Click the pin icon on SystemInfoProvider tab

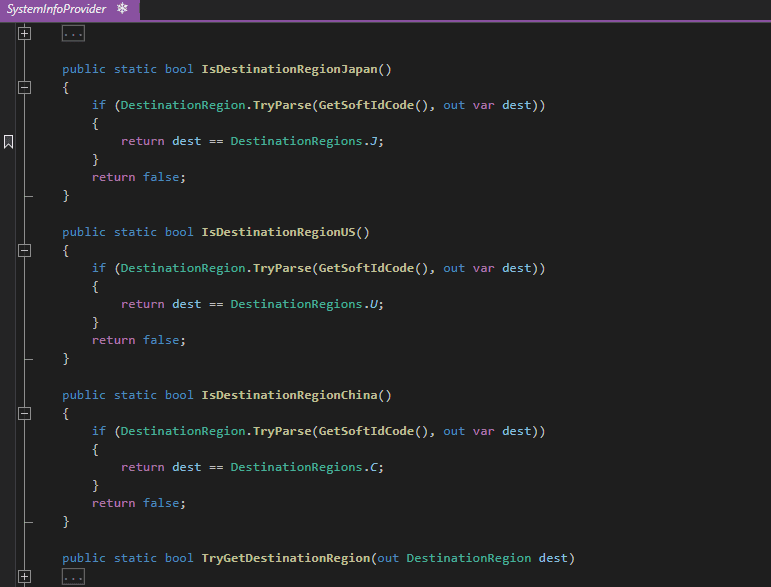pyautogui.click(x=122, y=8)
